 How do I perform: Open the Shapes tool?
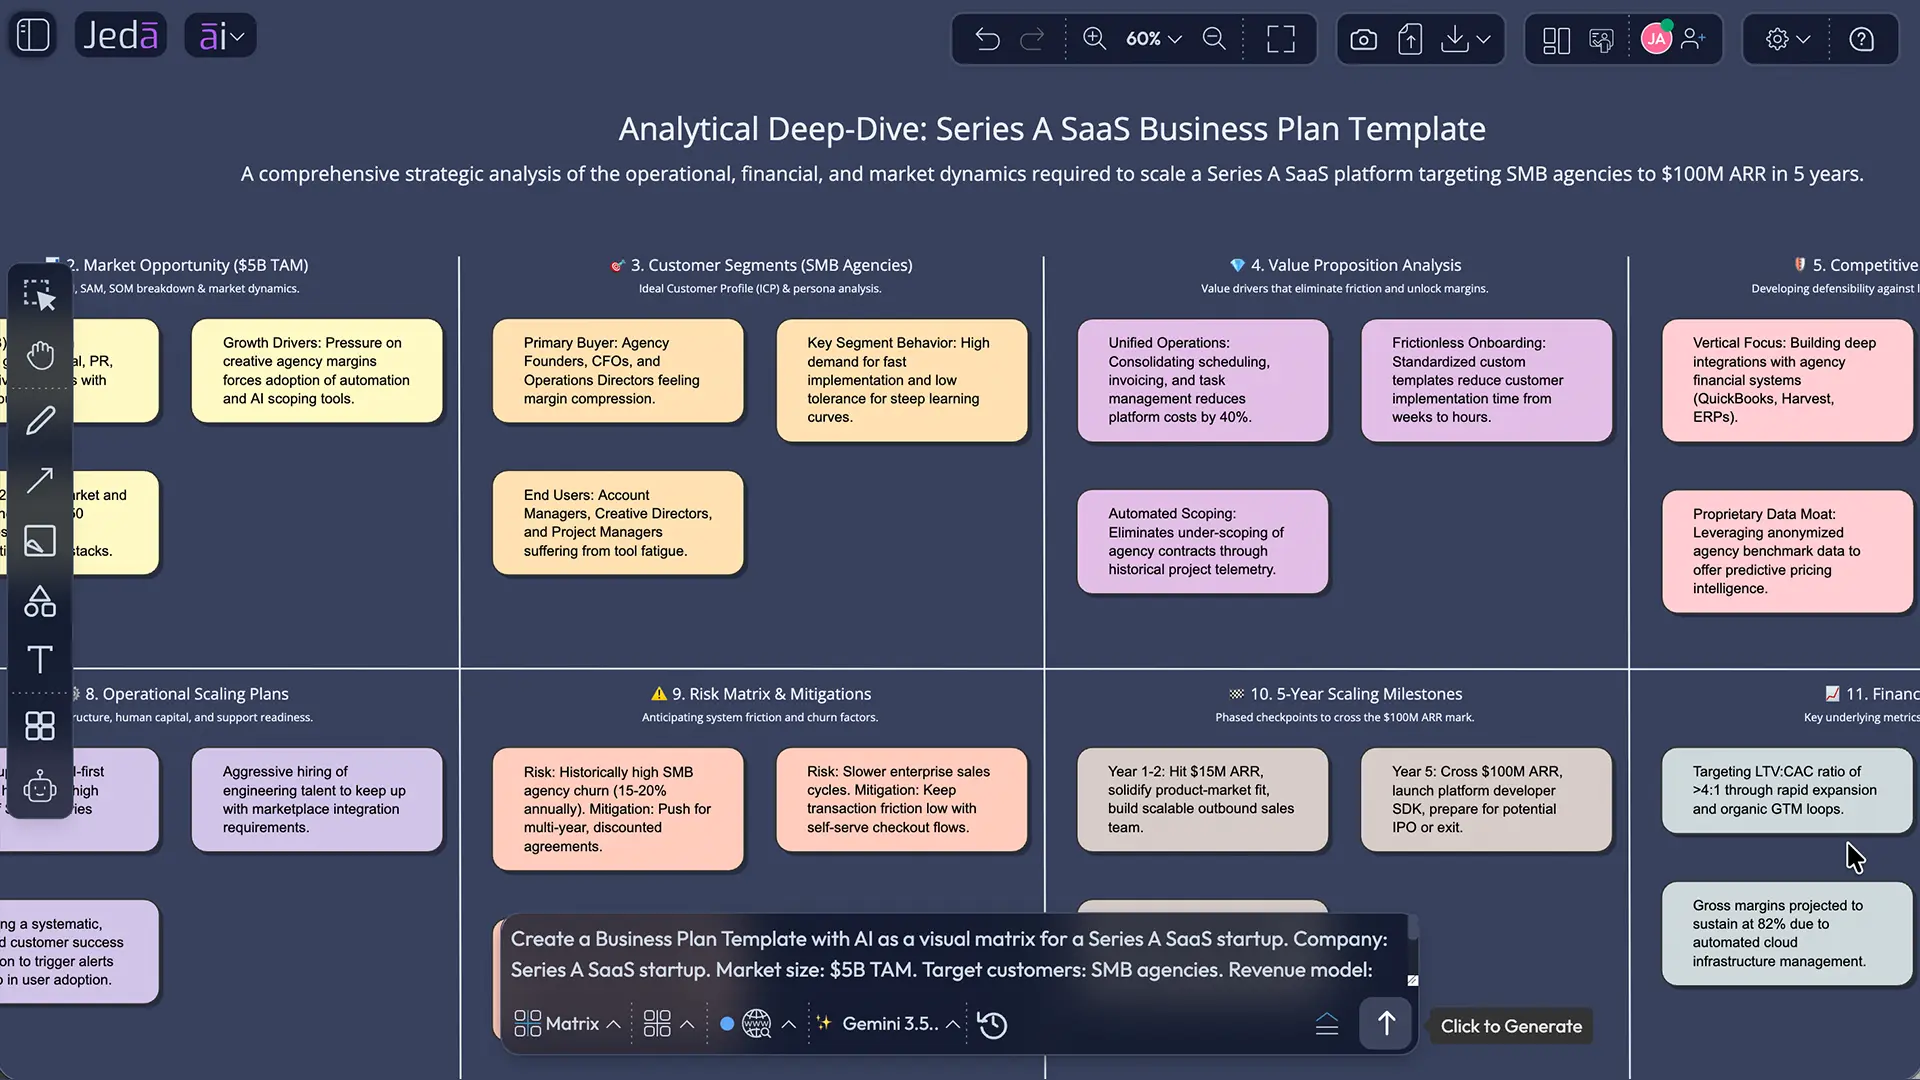[40, 601]
